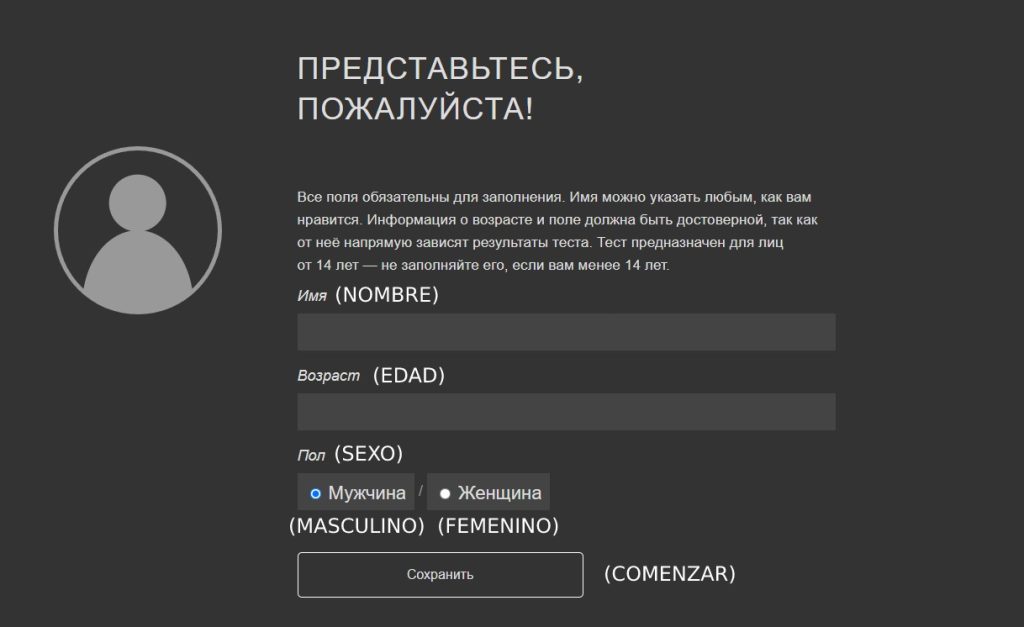Image resolution: width=1024 pixels, height=627 pixels.
Task: Click the Имя name input field
Action: (x=566, y=332)
